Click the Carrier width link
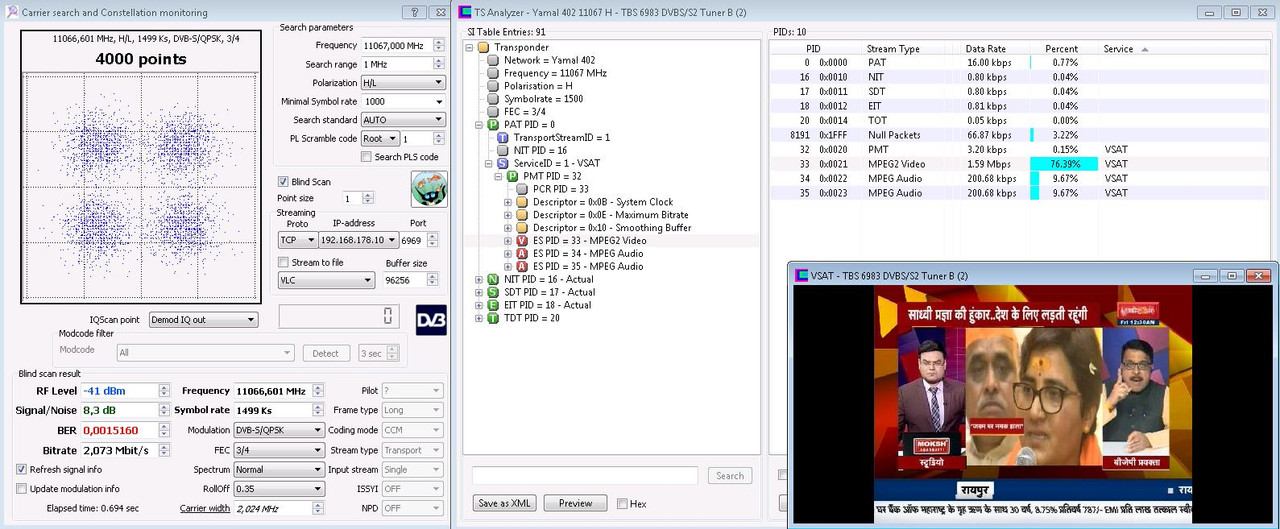The image size is (1280, 529). [205, 508]
